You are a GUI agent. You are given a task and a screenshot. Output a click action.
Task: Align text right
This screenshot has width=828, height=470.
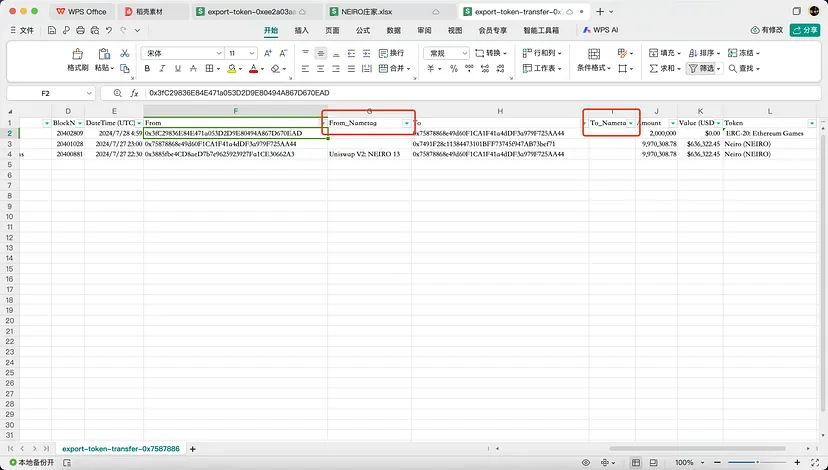pyautogui.click(x=336, y=69)
